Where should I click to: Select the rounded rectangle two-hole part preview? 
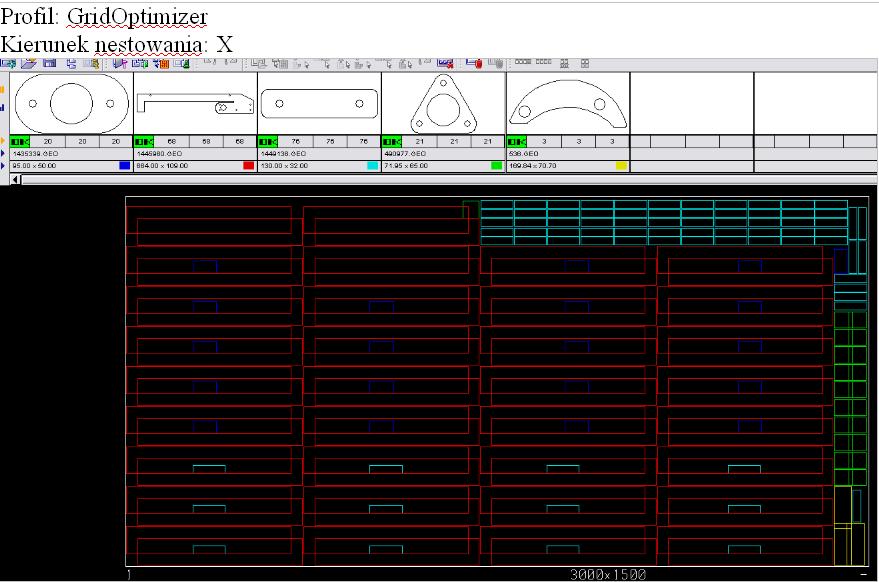[x=319, y=103]
